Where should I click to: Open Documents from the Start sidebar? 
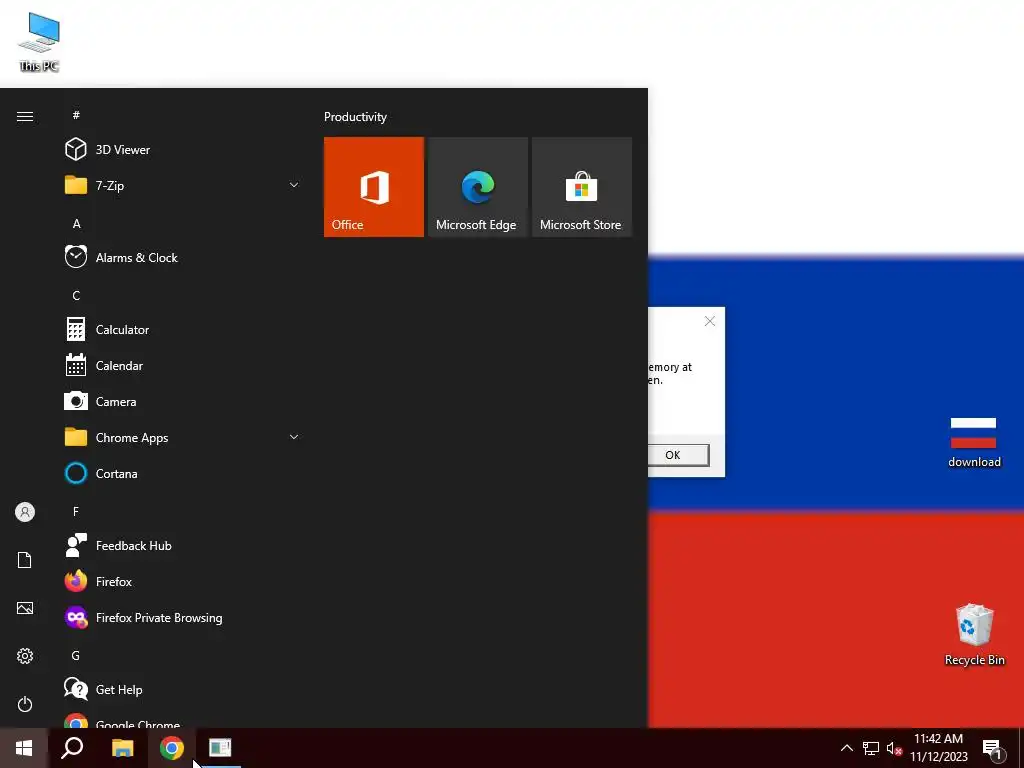(25, 560)
